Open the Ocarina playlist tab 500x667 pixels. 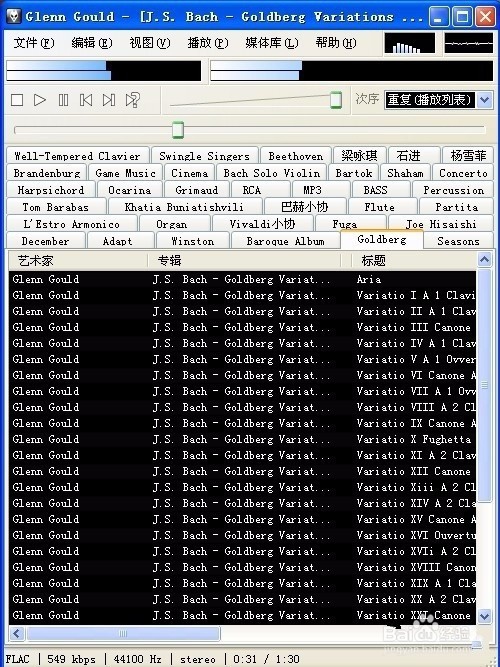click(x=130, y=190)
